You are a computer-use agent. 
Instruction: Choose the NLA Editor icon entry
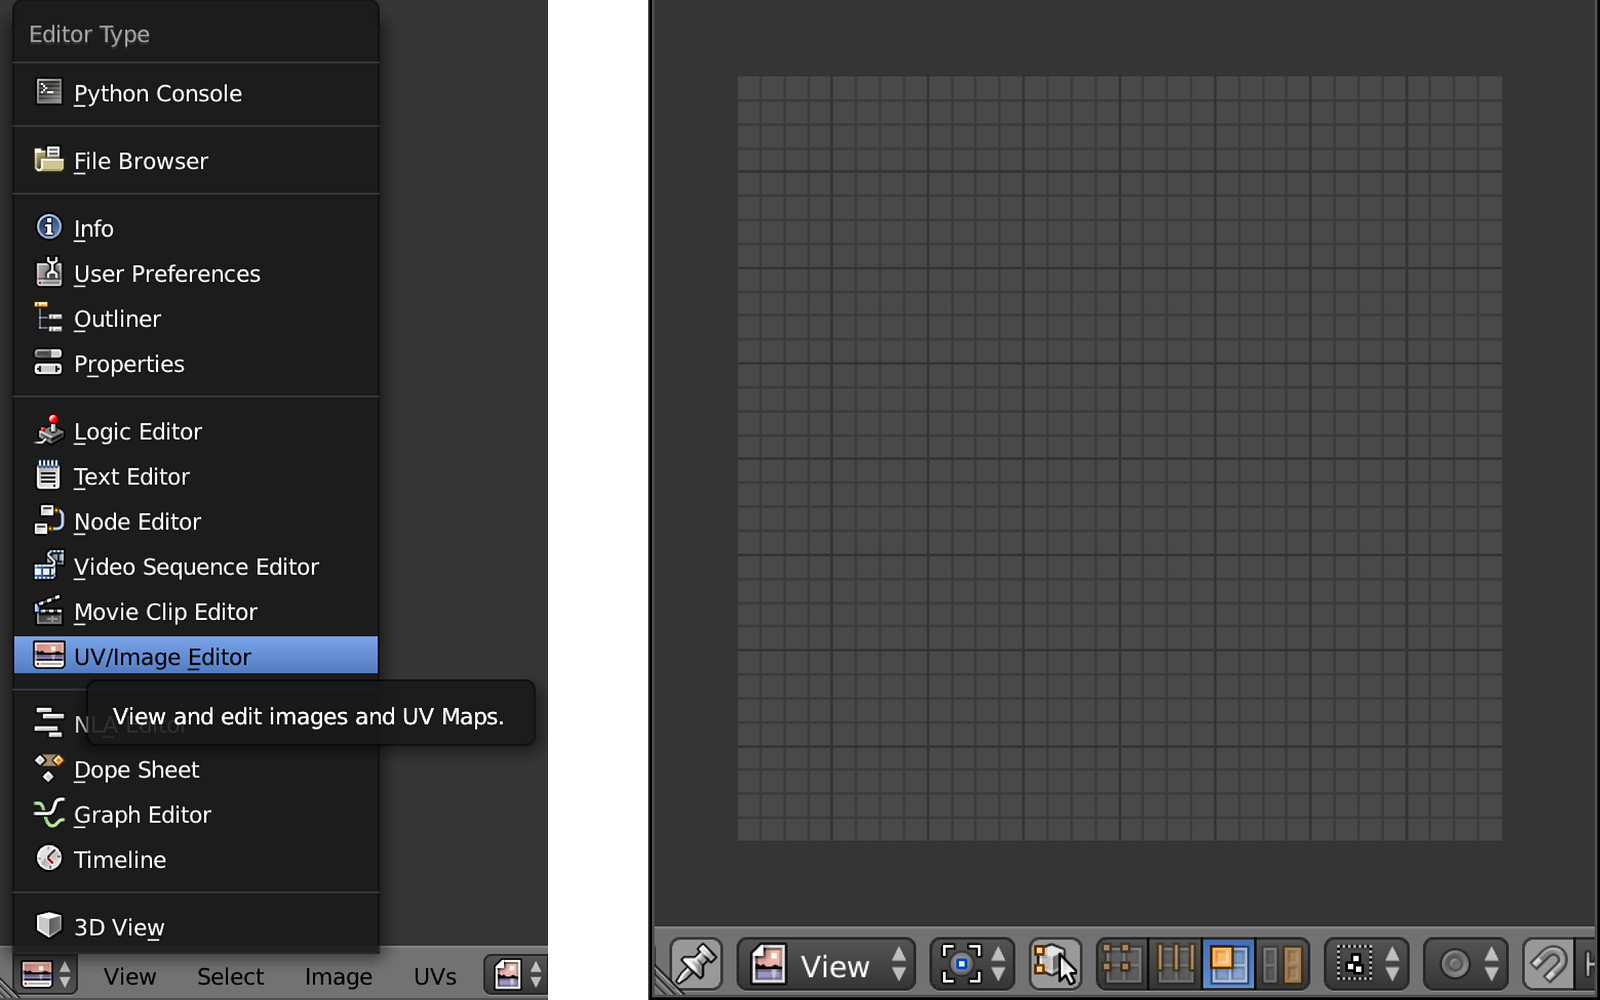(x=49, y=722)
